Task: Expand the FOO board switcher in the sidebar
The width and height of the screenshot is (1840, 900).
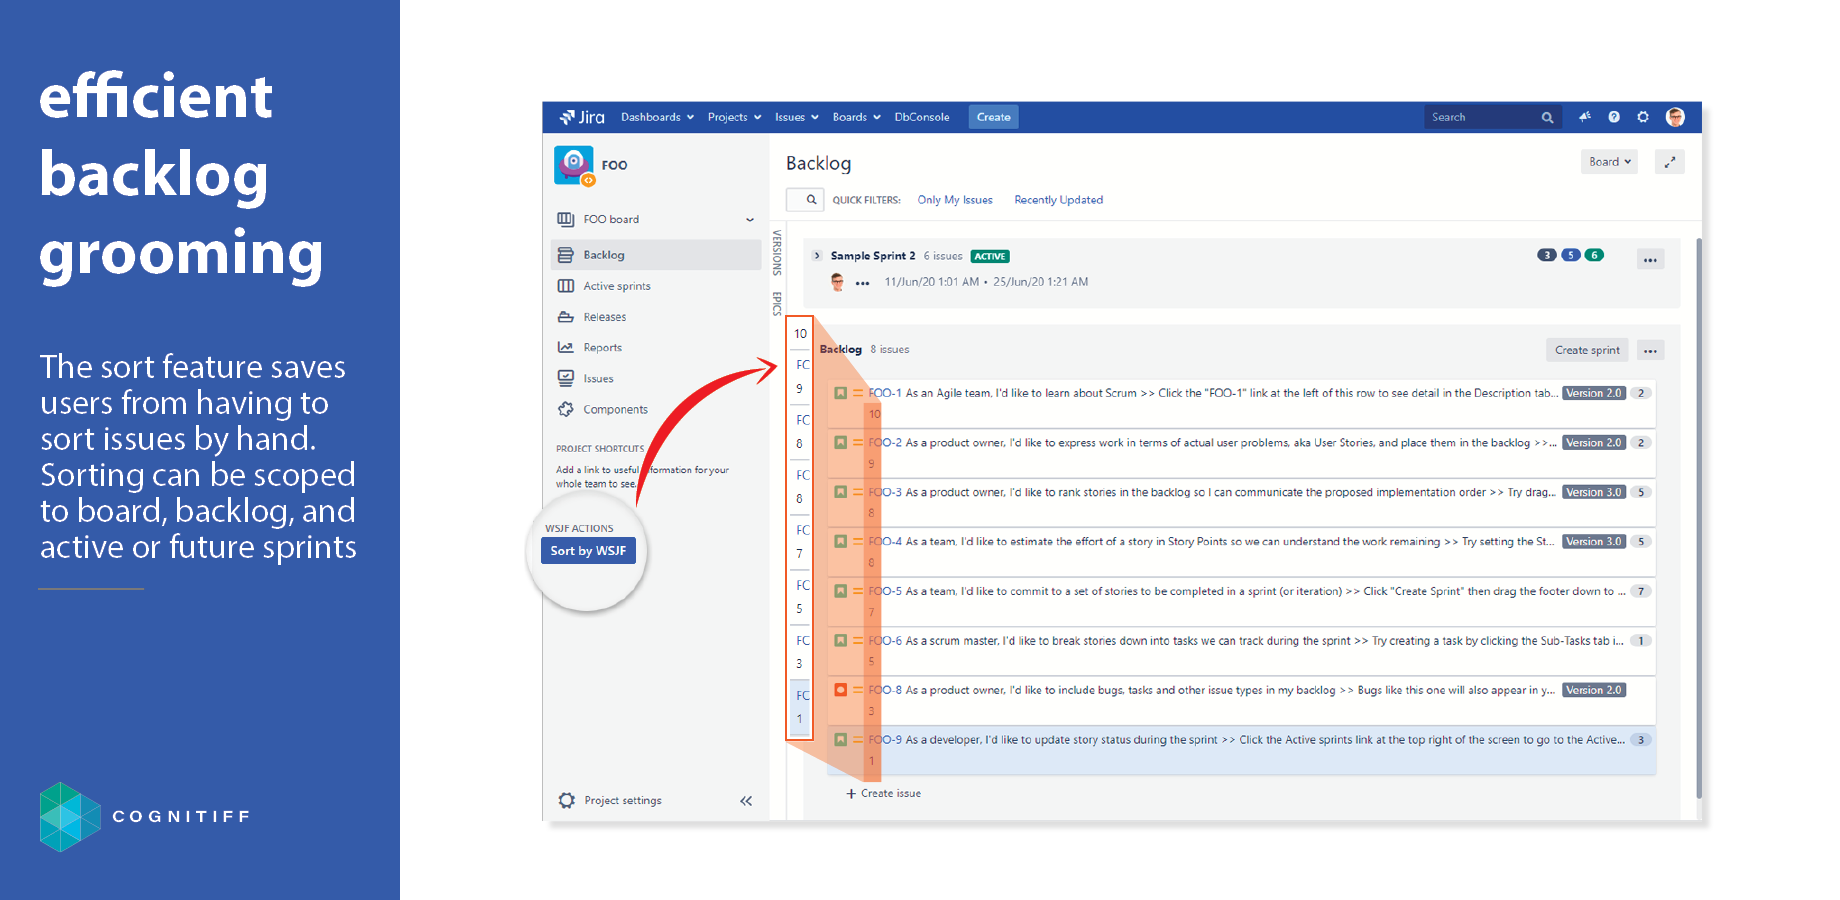Action: coord(750,220)
